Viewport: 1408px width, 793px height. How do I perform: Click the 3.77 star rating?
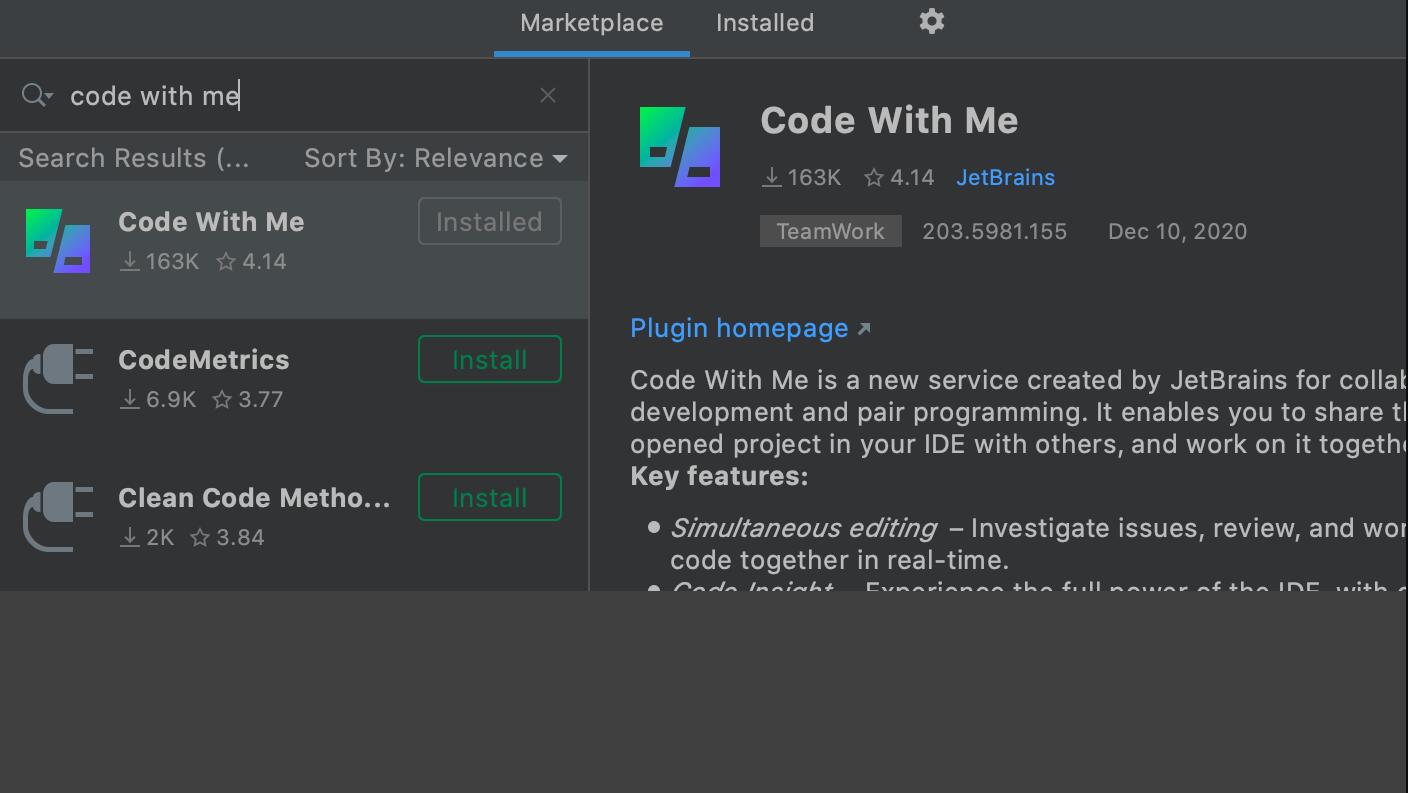coord(247,399)
